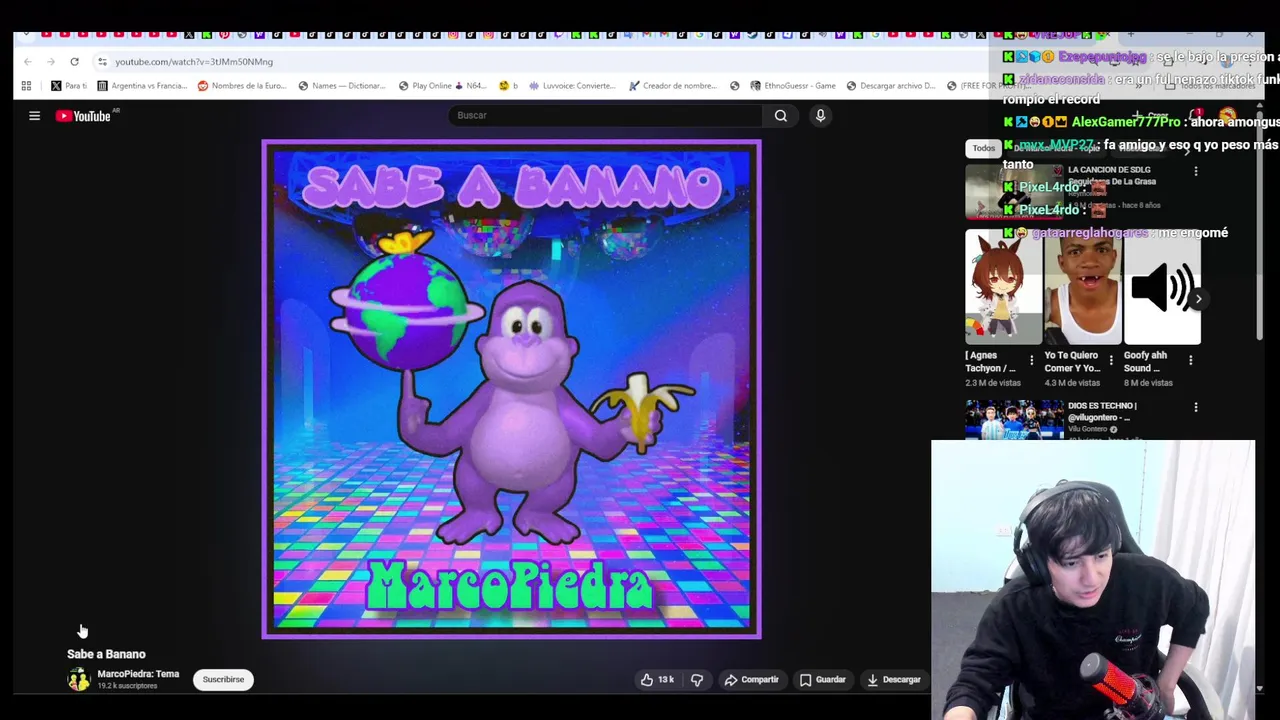
Task: Go forward in browser history
Action: pos(51,62)
